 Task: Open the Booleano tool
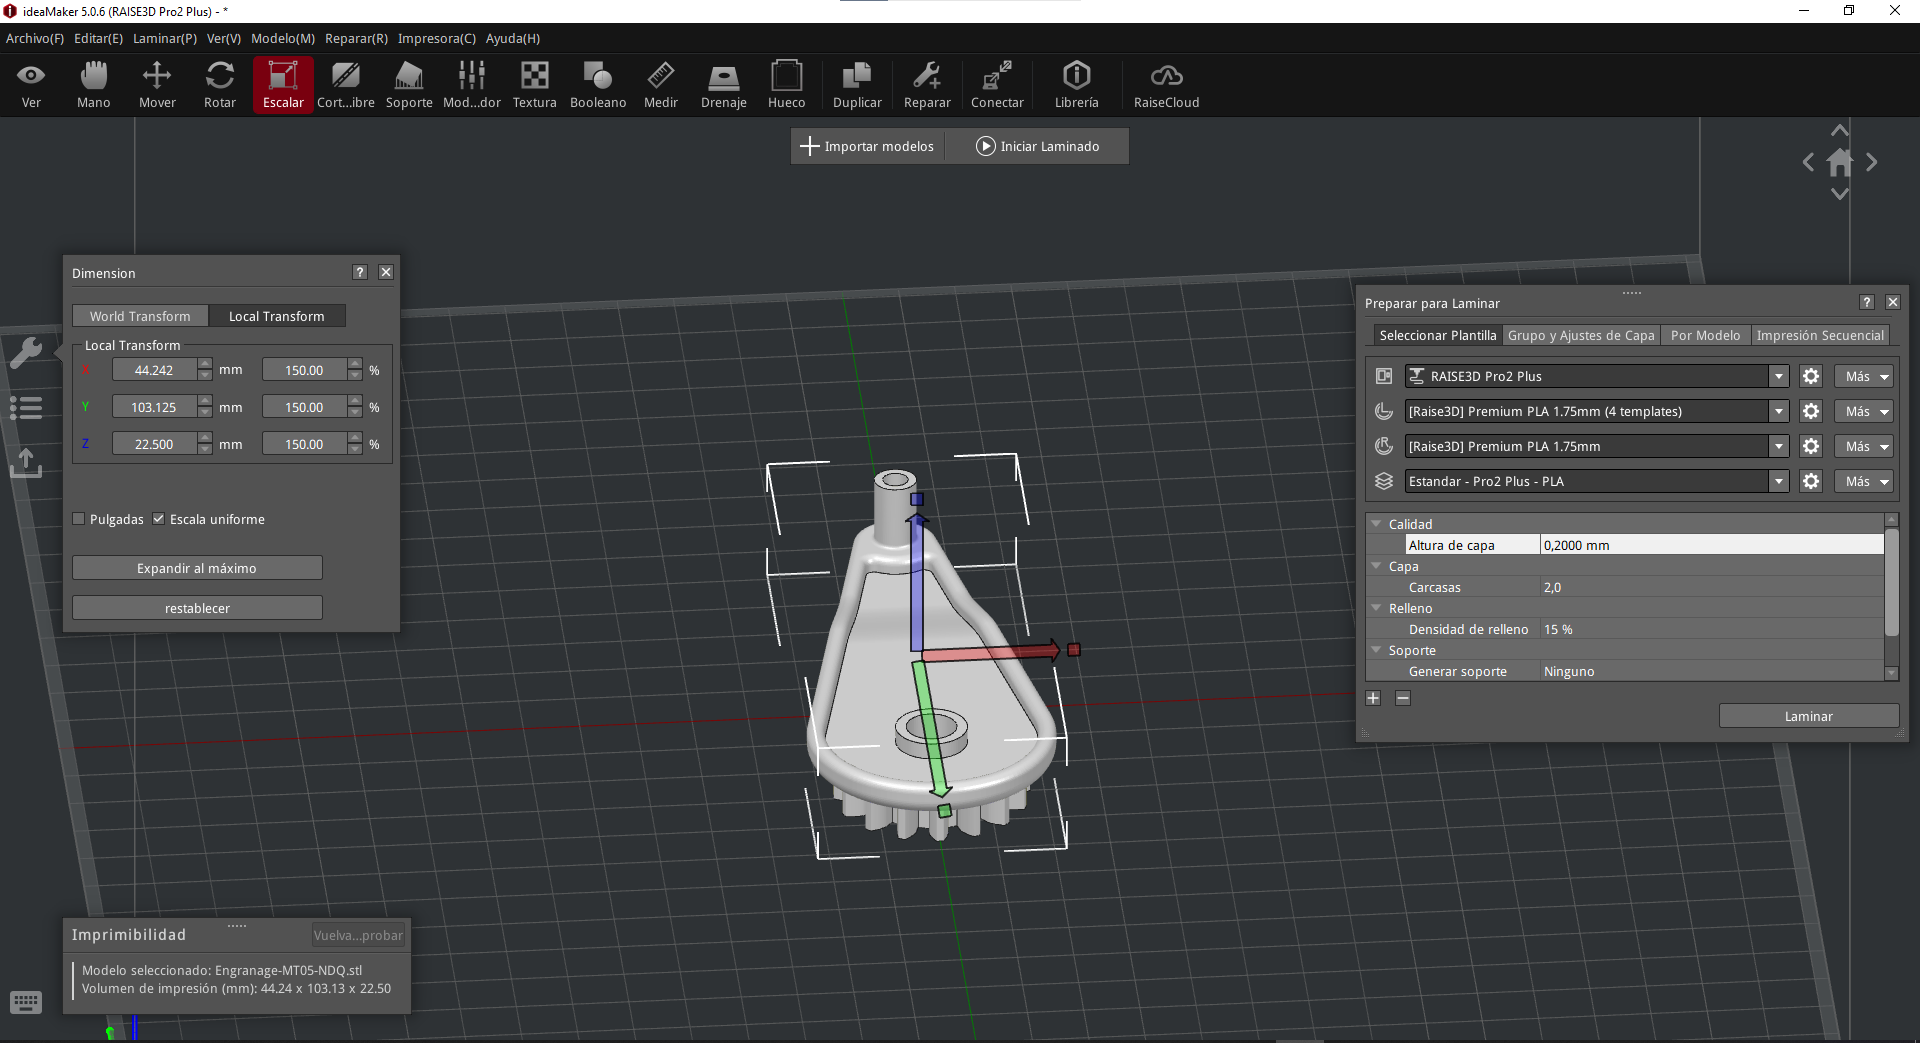[x=598, y=85]
